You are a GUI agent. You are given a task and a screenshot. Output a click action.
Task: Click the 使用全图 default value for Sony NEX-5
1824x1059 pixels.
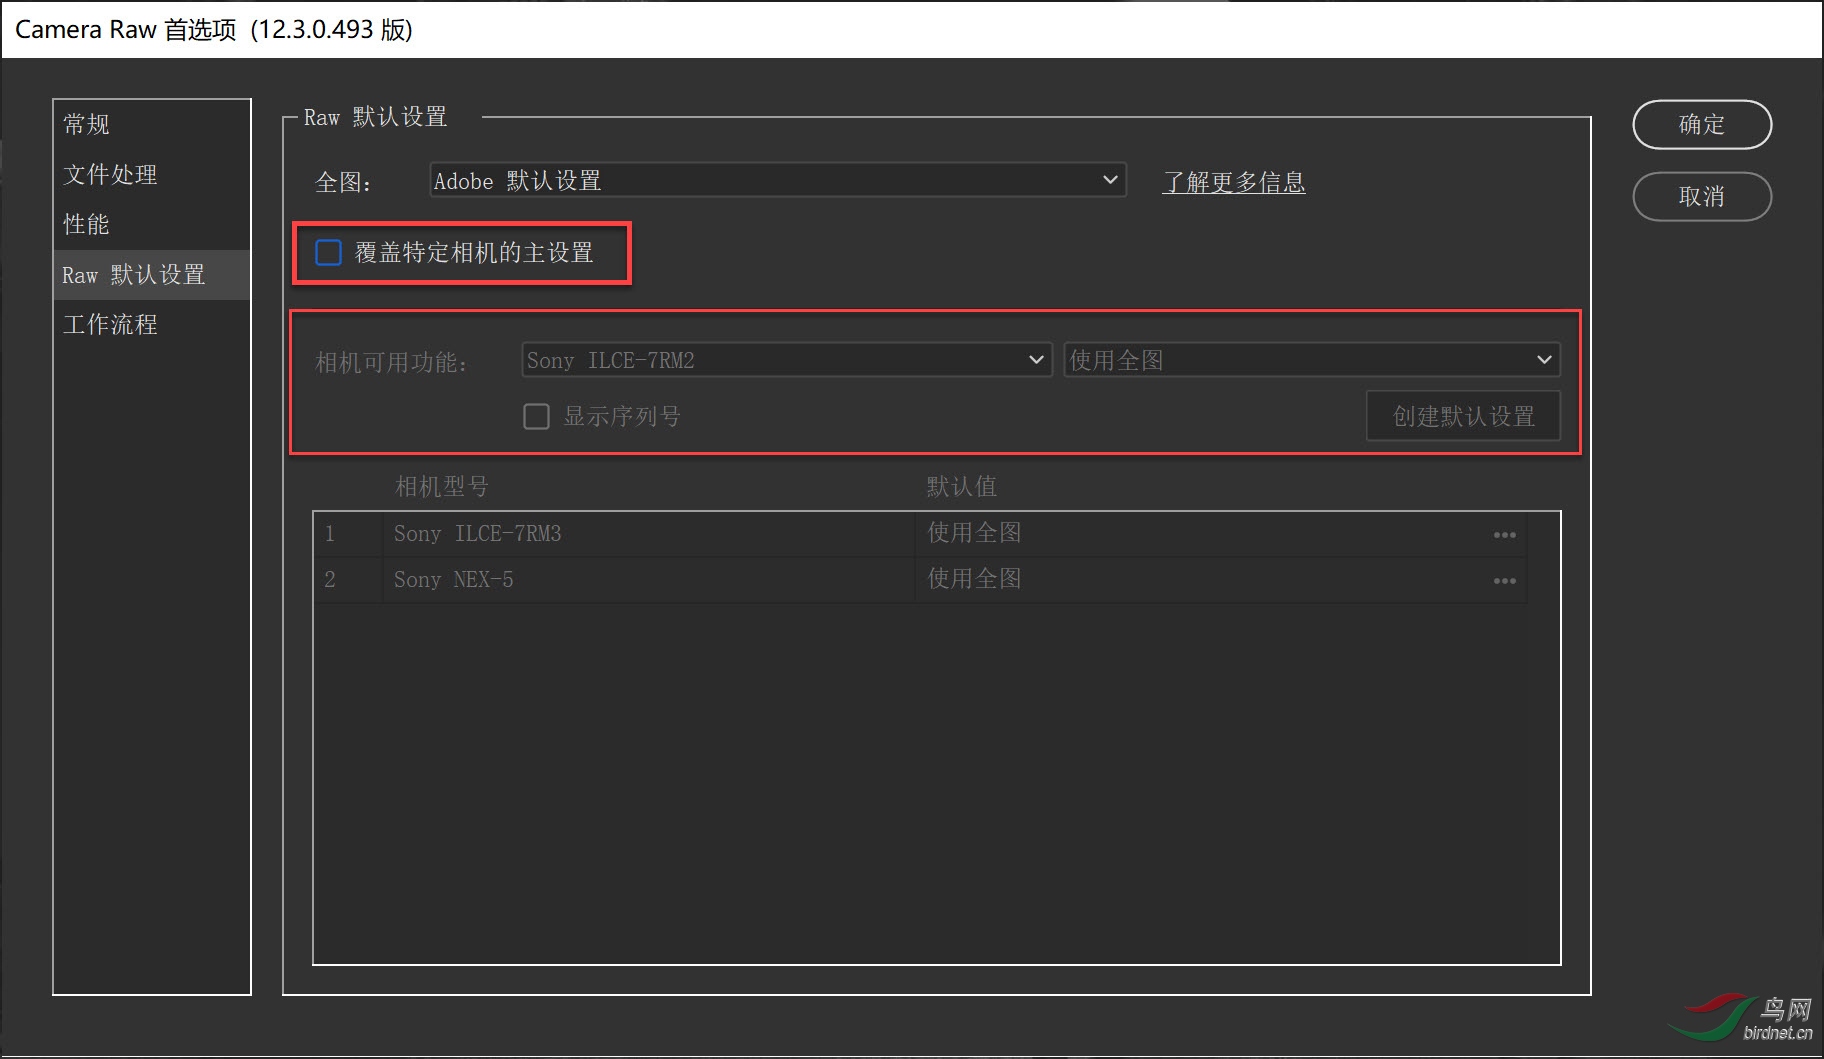[974, 580]
